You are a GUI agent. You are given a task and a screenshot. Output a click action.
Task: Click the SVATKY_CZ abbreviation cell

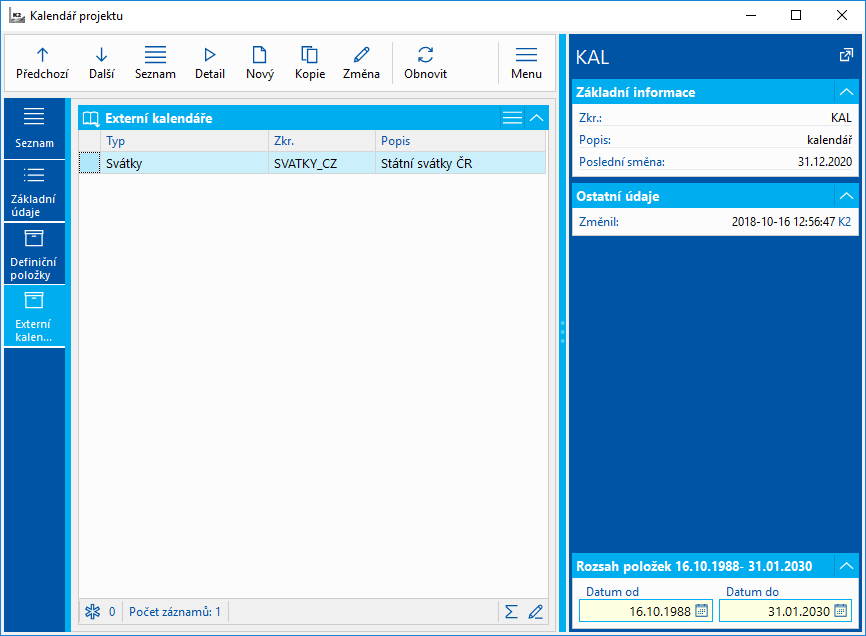[322, 163]
